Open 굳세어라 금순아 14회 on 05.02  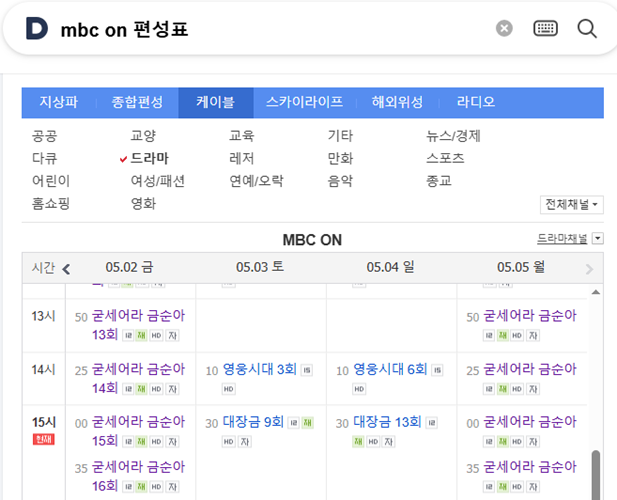[x=138, y=378]
